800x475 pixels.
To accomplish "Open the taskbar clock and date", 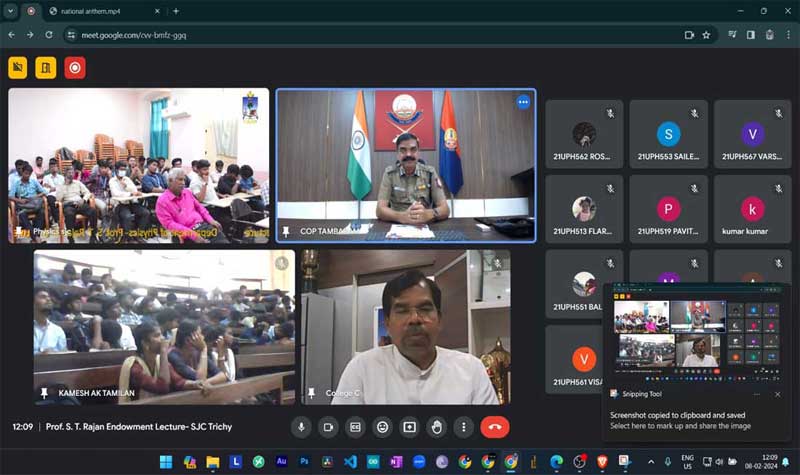I will tap(761, 462).
